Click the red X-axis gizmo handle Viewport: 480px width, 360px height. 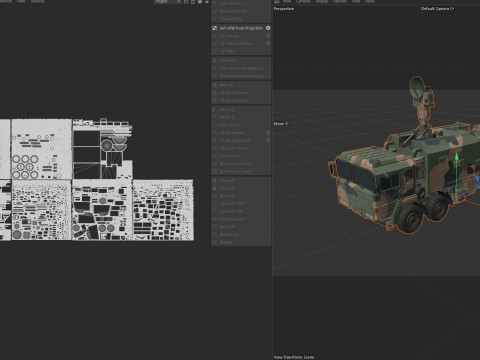pos(472,169)
